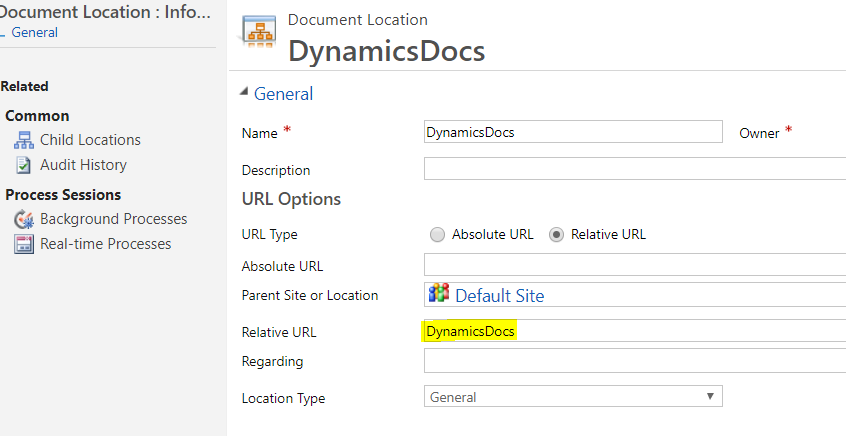Screen dimensions: 846x436
Task: Click the Document Location entity header icon
Action: [x=259, y=38]
